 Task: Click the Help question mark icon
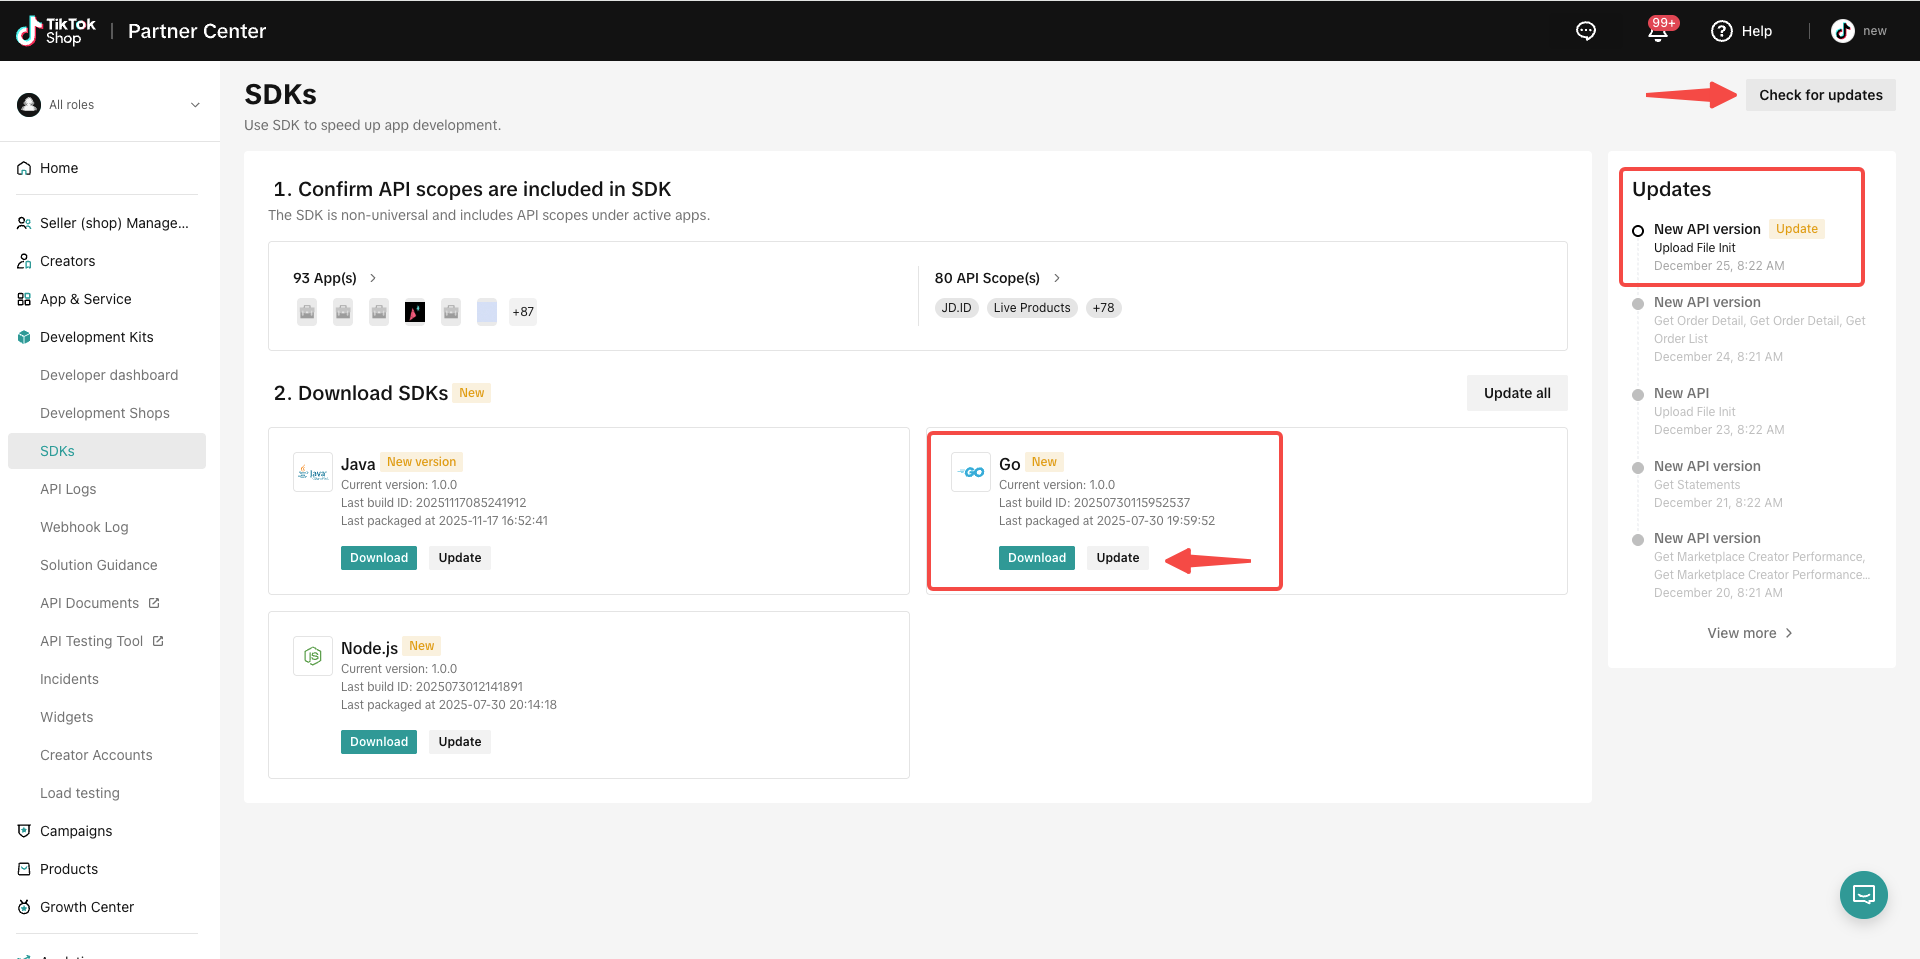[x=1721, y=31]
